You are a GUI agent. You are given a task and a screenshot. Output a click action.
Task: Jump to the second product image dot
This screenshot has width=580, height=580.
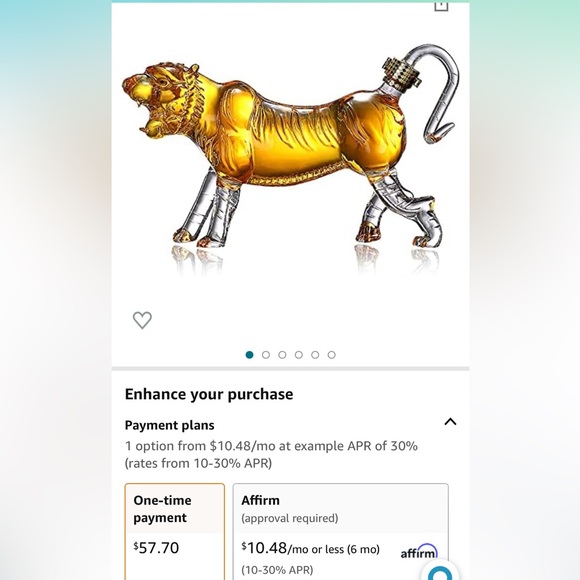click(x=266, y=355)
